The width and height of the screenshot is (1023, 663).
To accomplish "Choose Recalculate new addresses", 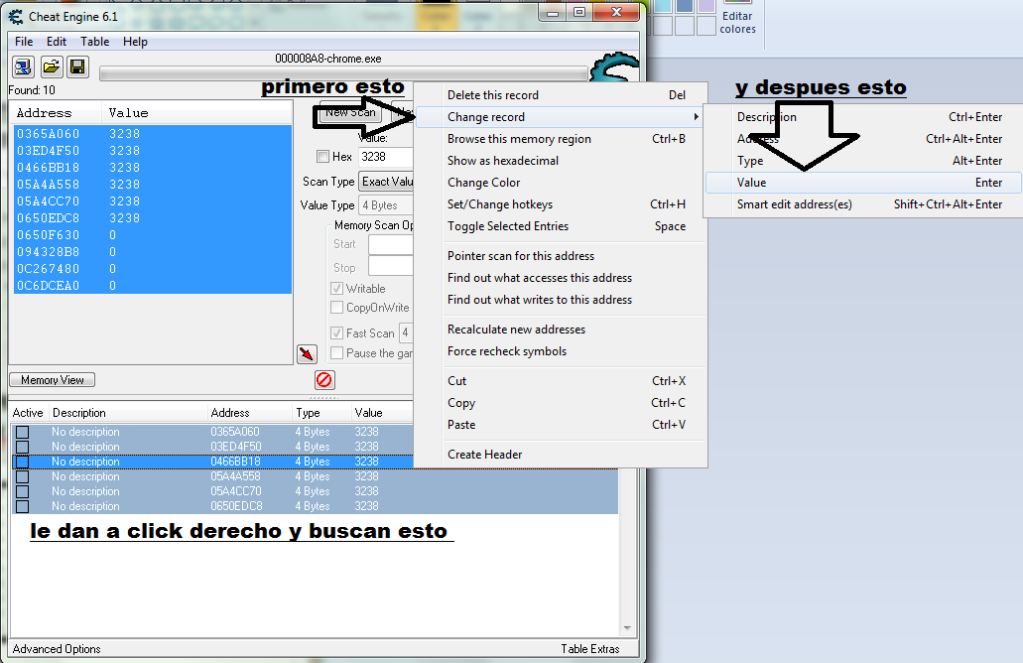I will (x=560, y=330).
